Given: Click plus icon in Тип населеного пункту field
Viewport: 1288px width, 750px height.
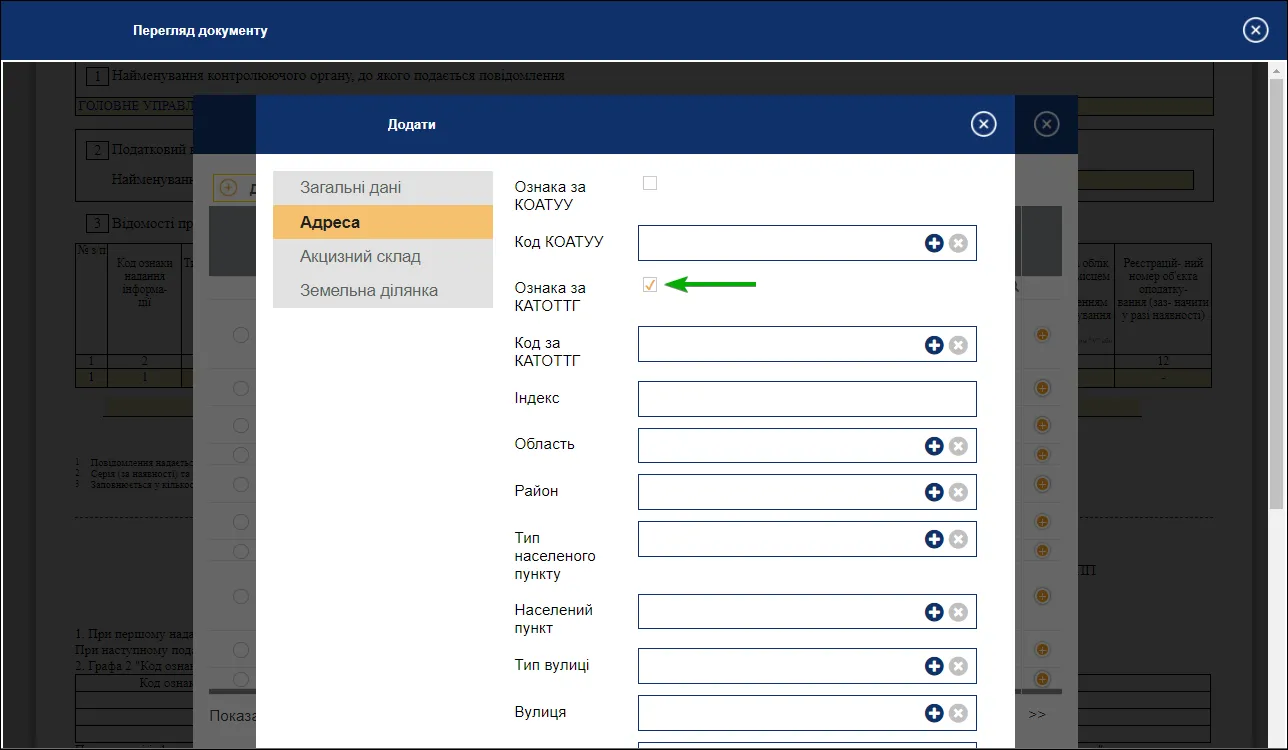Looking at the screenshot, I should coord(934,539).
